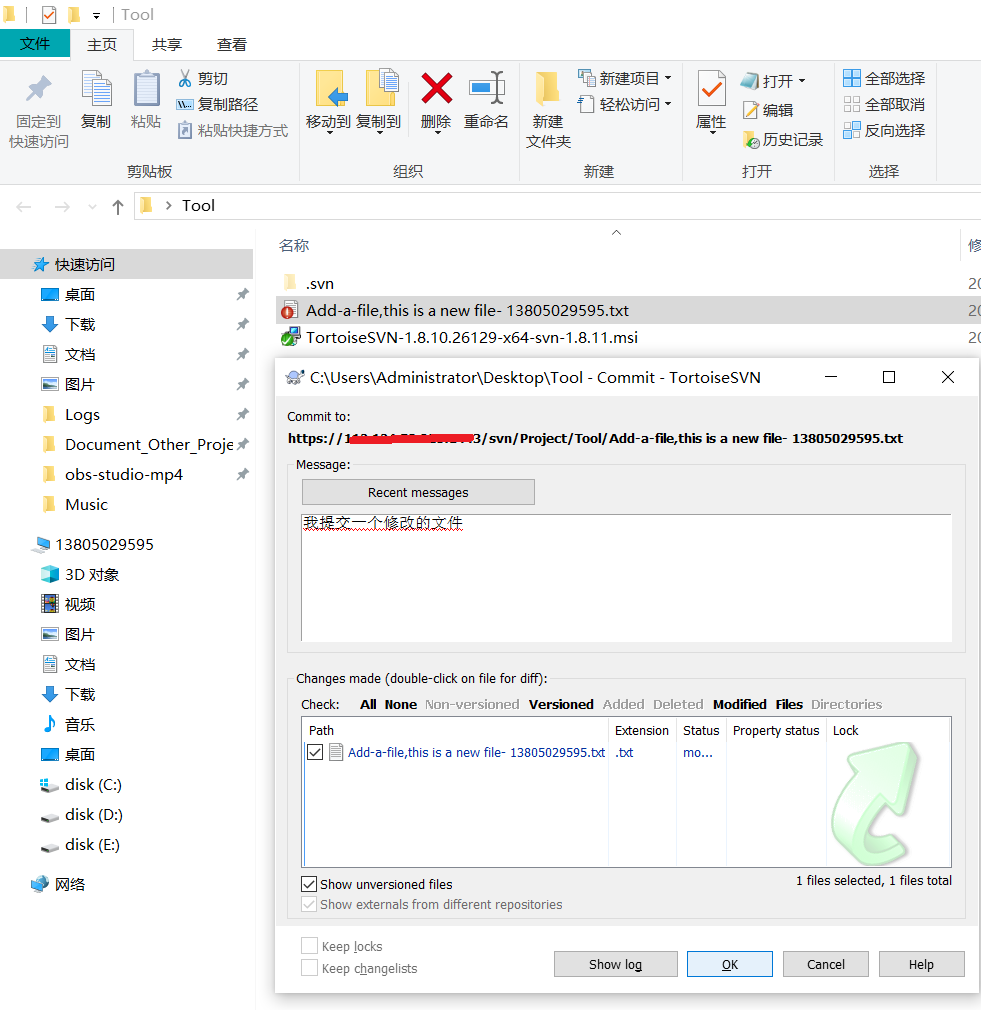Screen dimensions: 981x1010
Task: Click the Copy (复制) ribbon icon
Action: [97, 88]
